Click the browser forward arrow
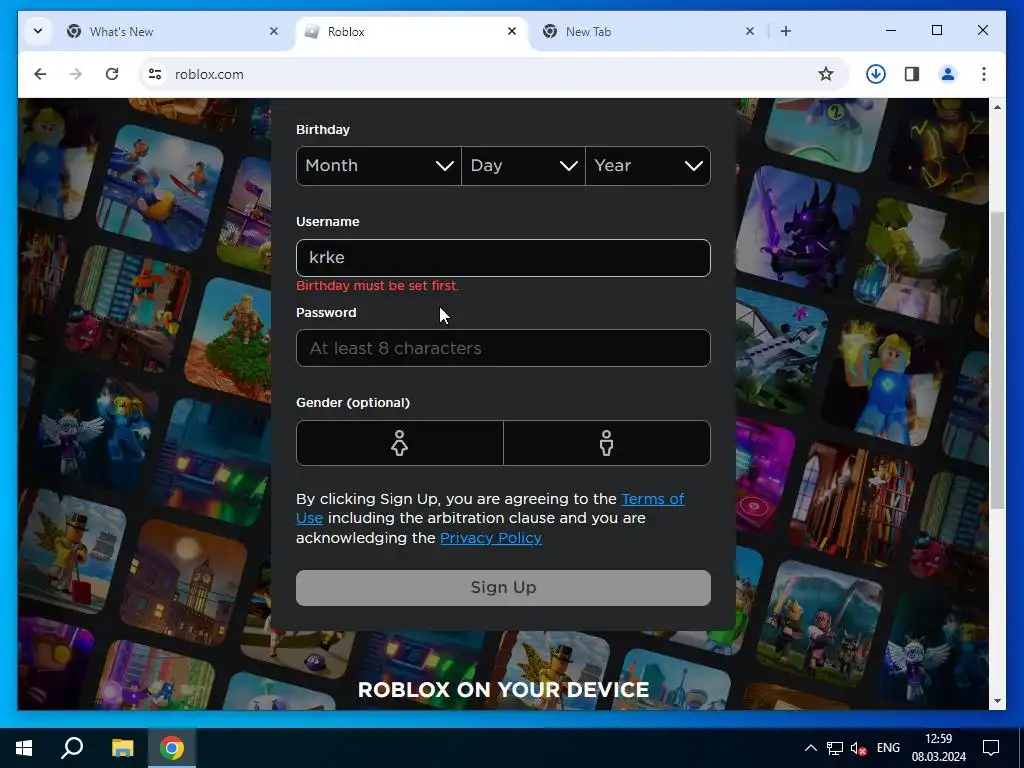 (76, 74)
